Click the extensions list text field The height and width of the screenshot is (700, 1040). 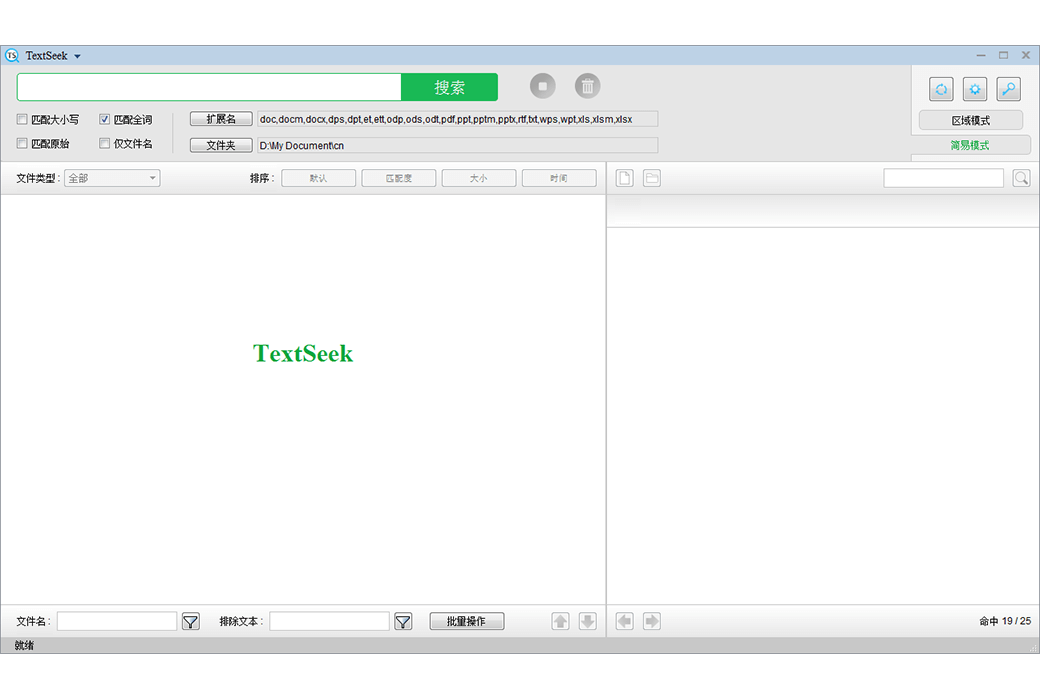458,119
